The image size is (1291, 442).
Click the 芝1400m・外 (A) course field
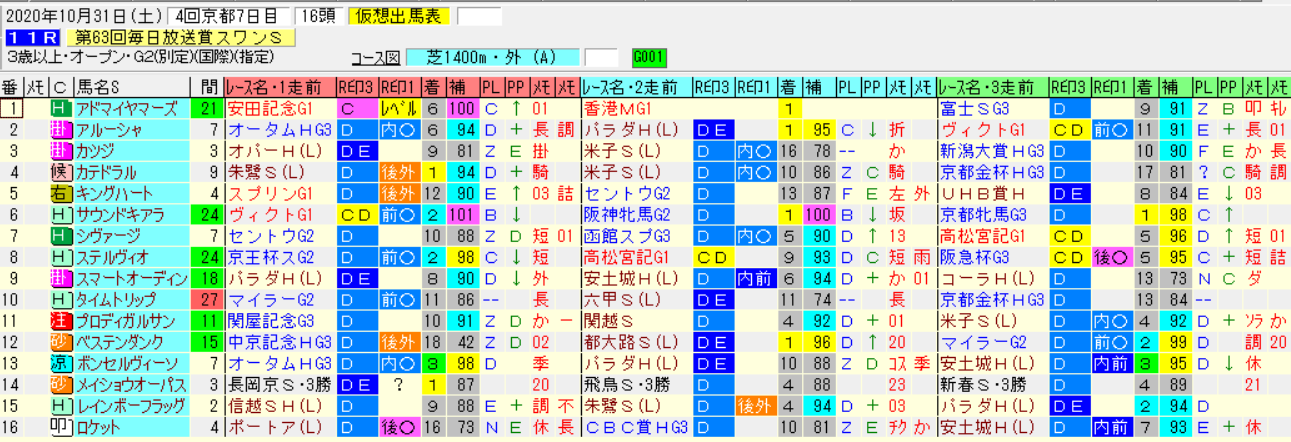click(x=493, y=58)
